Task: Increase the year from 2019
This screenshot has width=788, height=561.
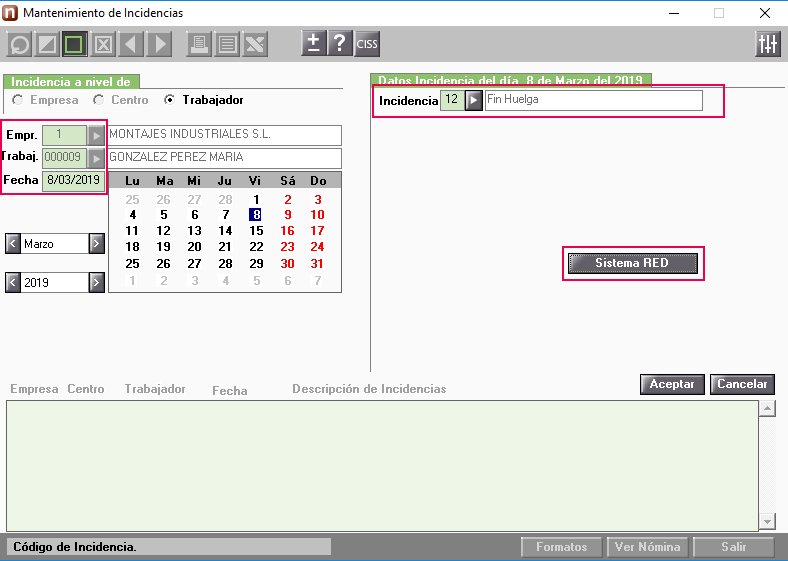Action: [96, 283]
